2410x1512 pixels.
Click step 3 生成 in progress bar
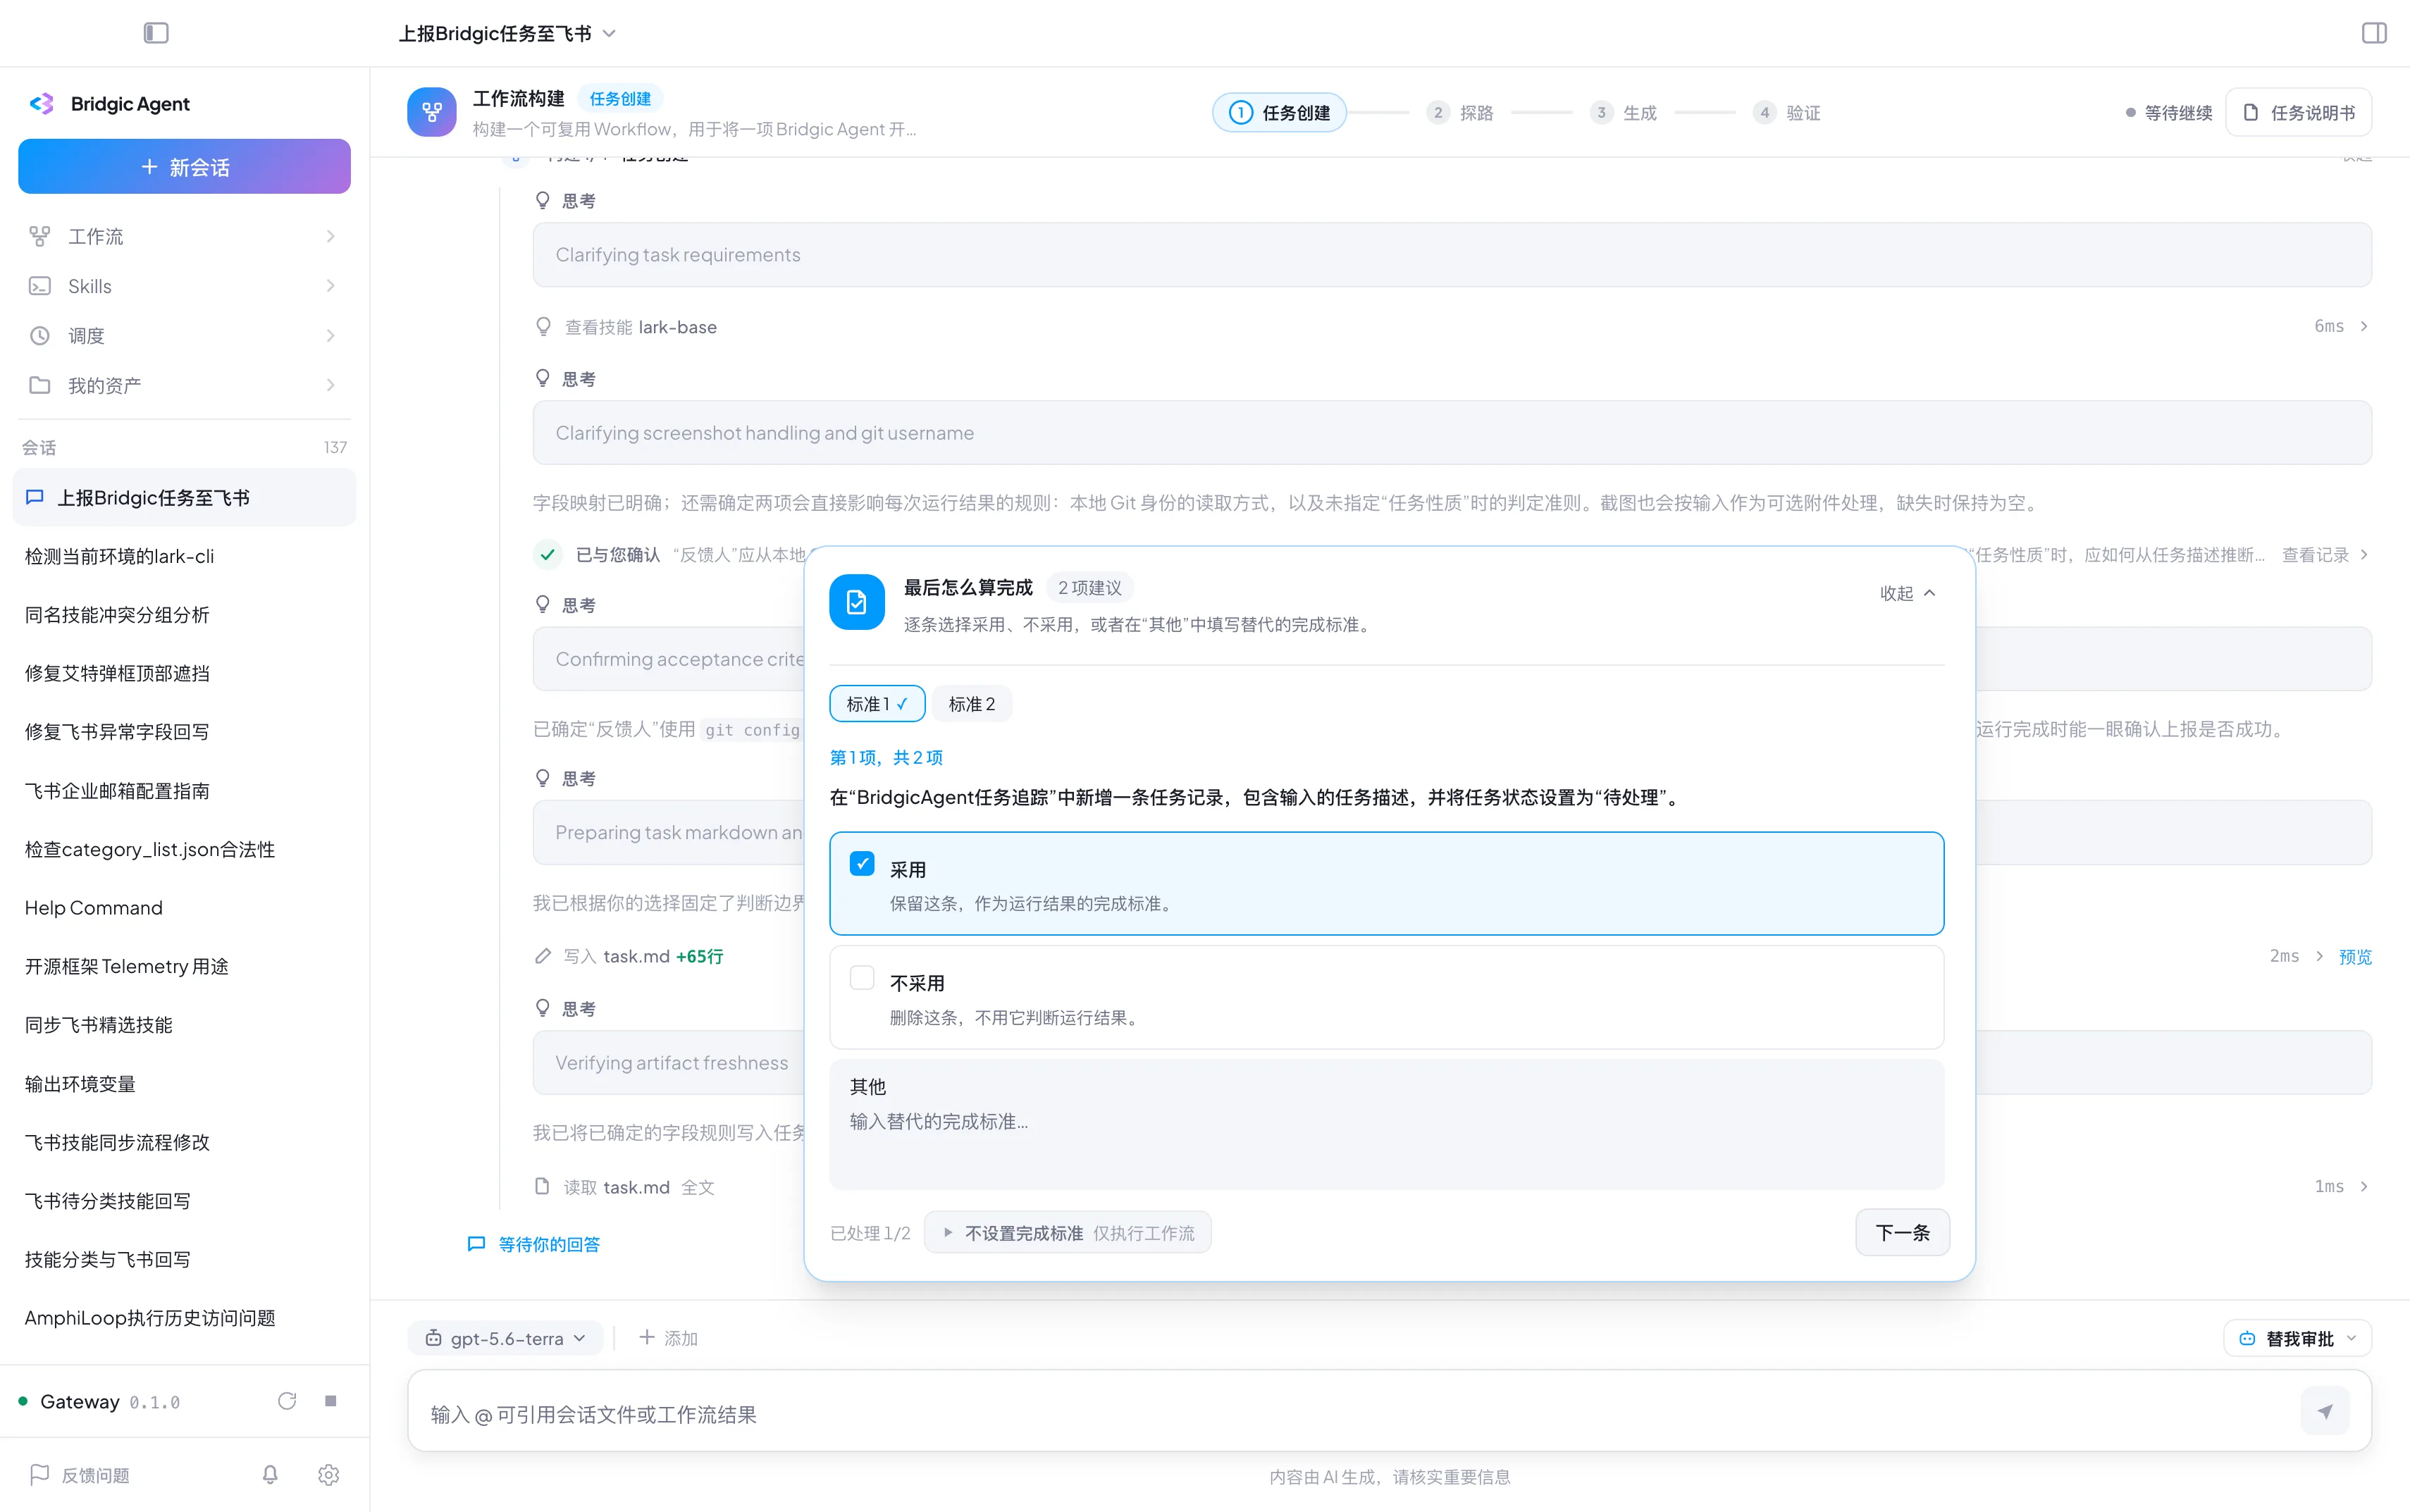1624,112
